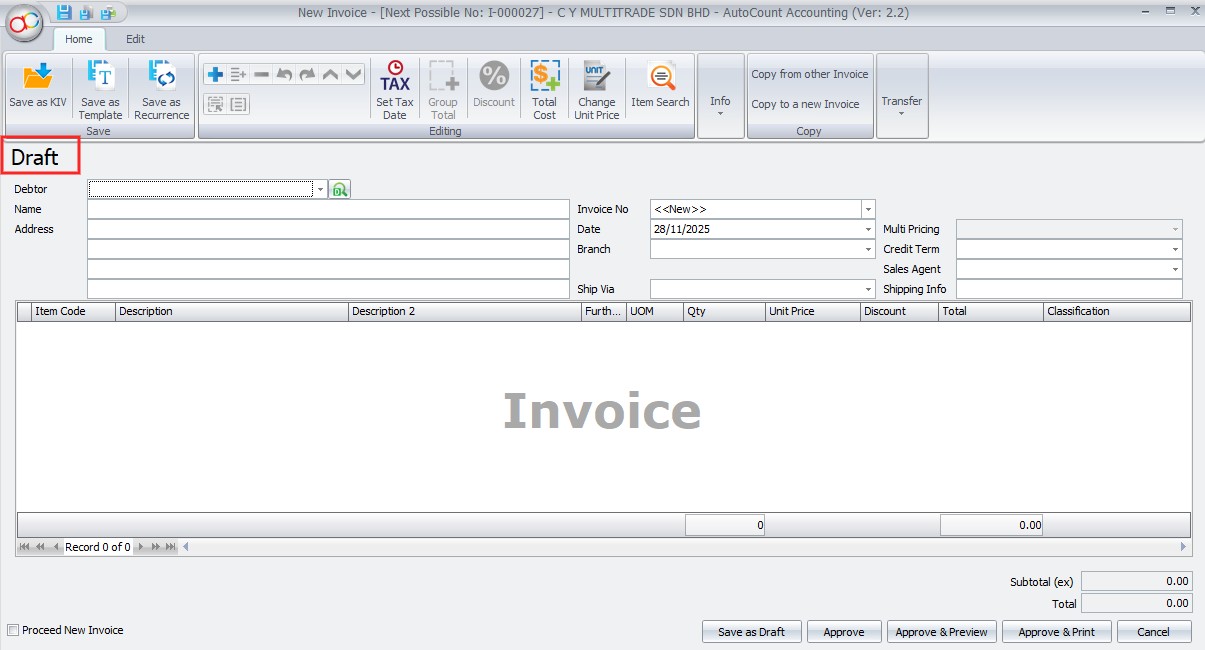Click into the Shipping Info field

point(1068,289)
